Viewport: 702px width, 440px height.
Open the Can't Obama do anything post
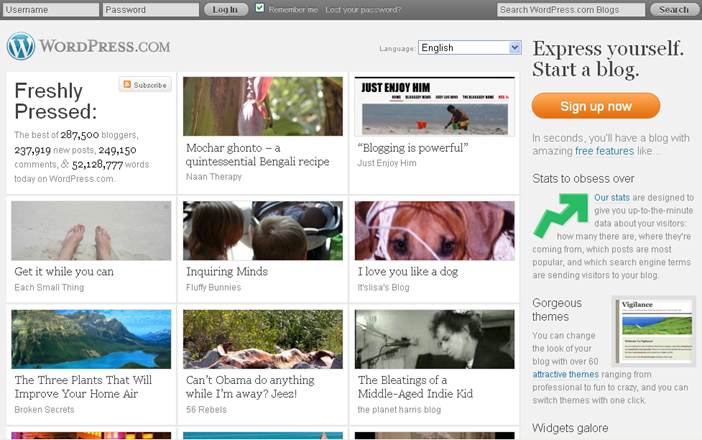tap(250, 387)
